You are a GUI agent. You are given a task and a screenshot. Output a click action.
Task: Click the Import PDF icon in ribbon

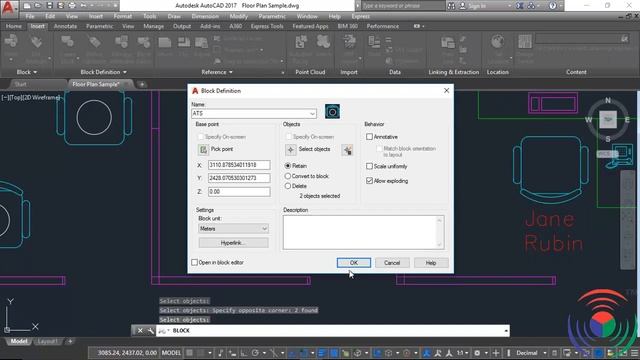tap(349, 42)
